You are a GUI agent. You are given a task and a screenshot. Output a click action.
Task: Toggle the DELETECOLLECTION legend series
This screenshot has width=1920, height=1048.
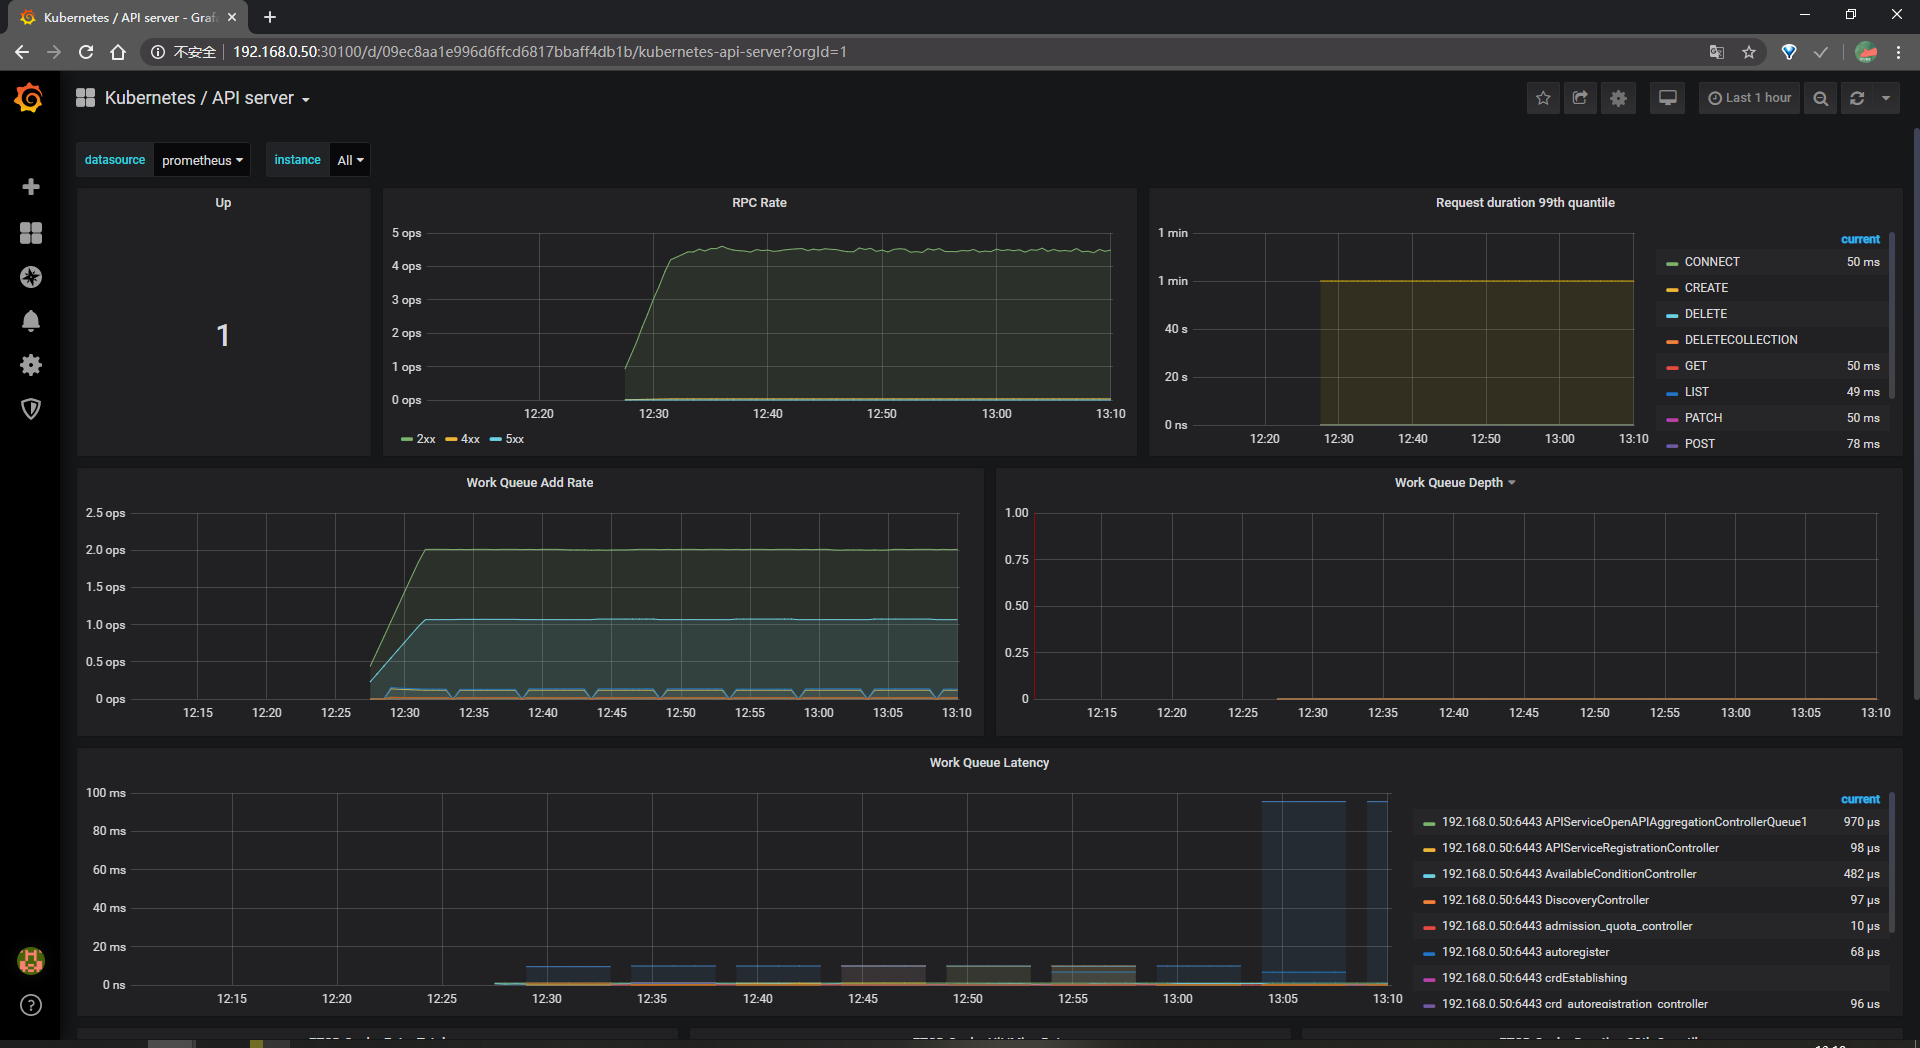(x=1741, y=340)
